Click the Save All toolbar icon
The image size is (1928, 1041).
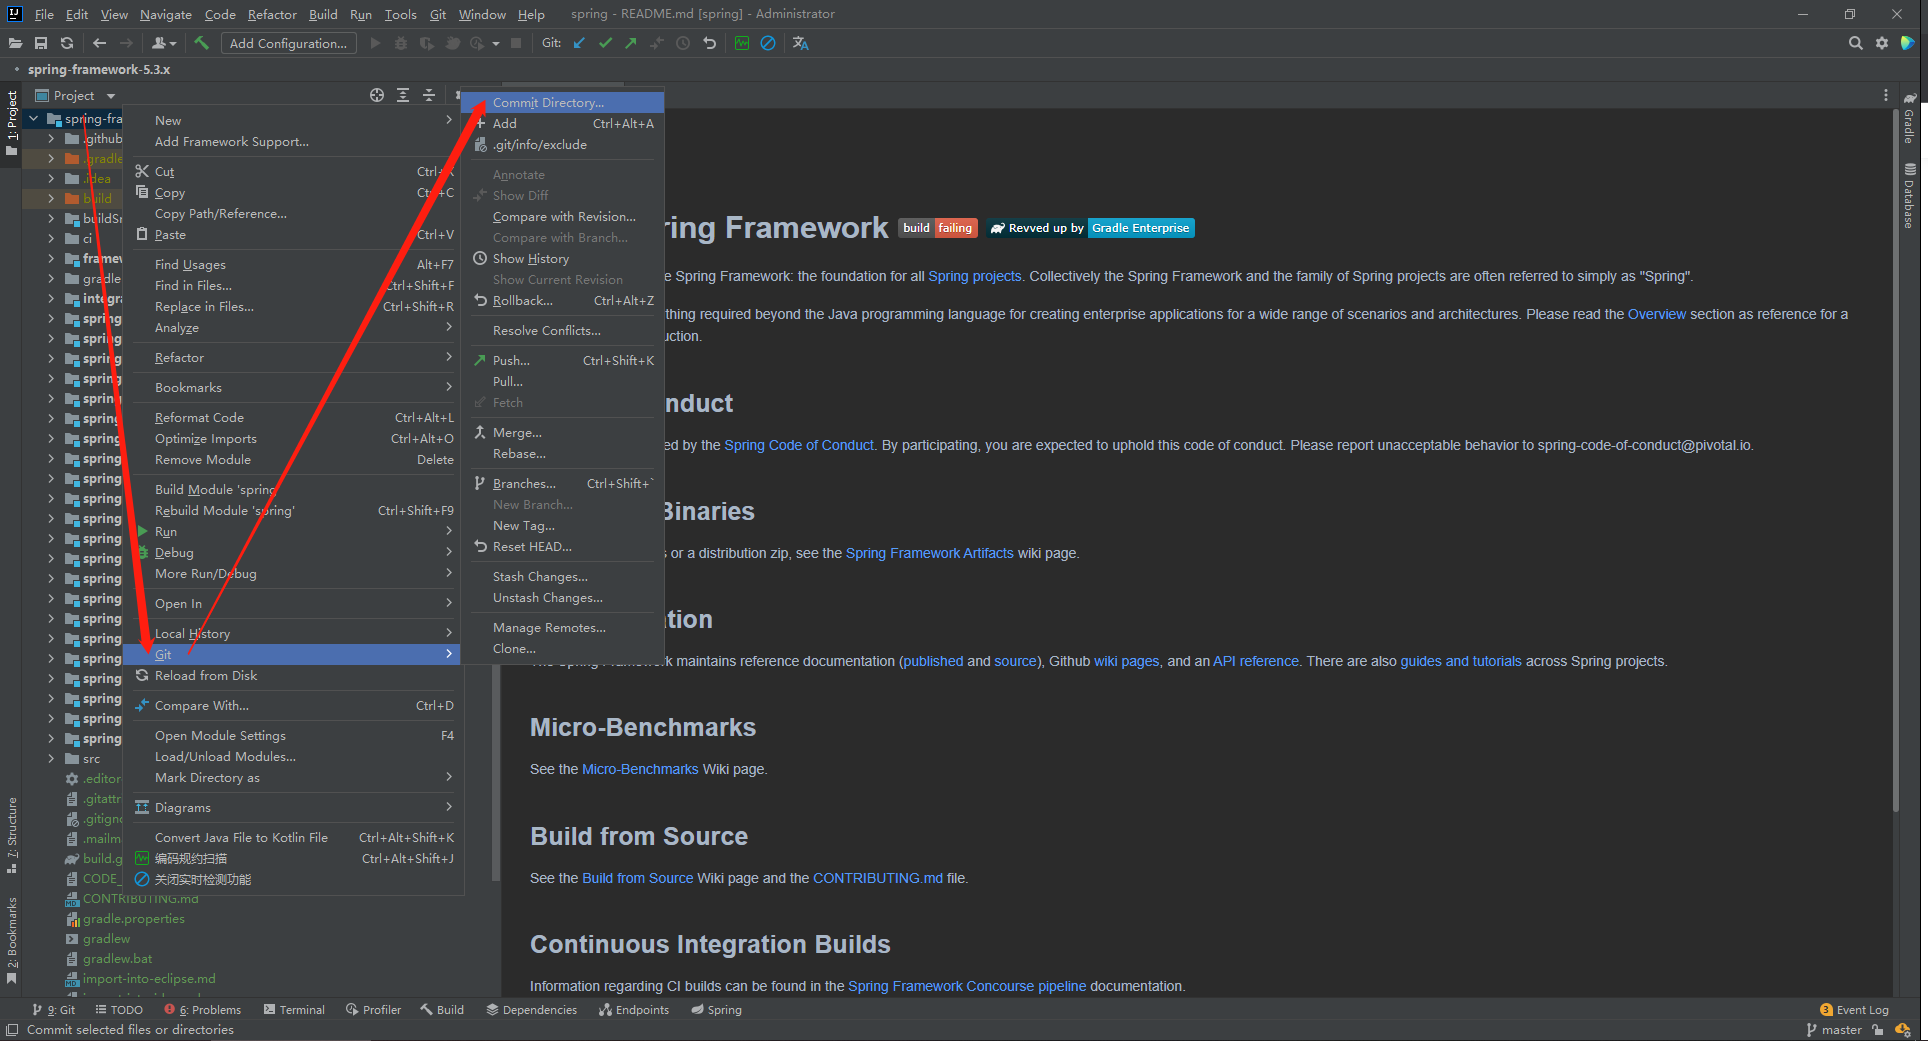point(41,43)
